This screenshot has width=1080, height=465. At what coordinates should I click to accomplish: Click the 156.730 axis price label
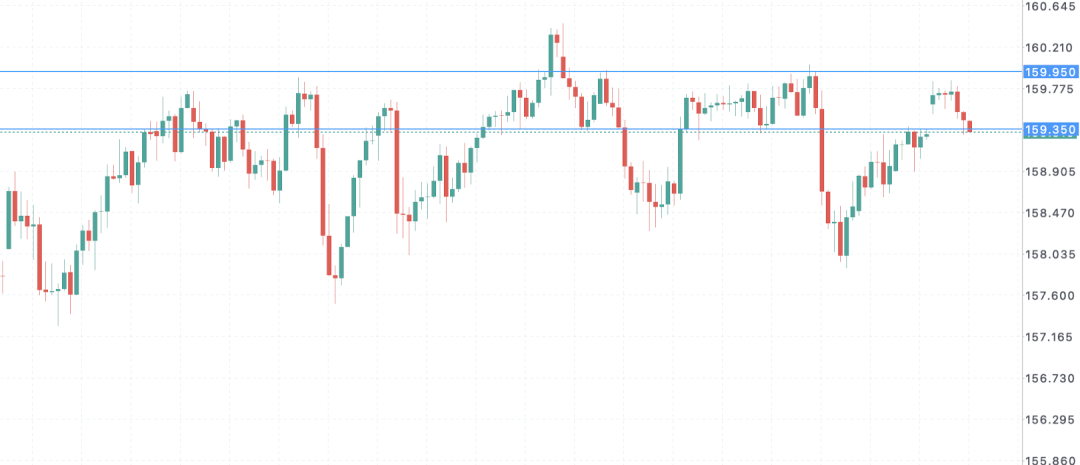click(x=1050, y=379)
